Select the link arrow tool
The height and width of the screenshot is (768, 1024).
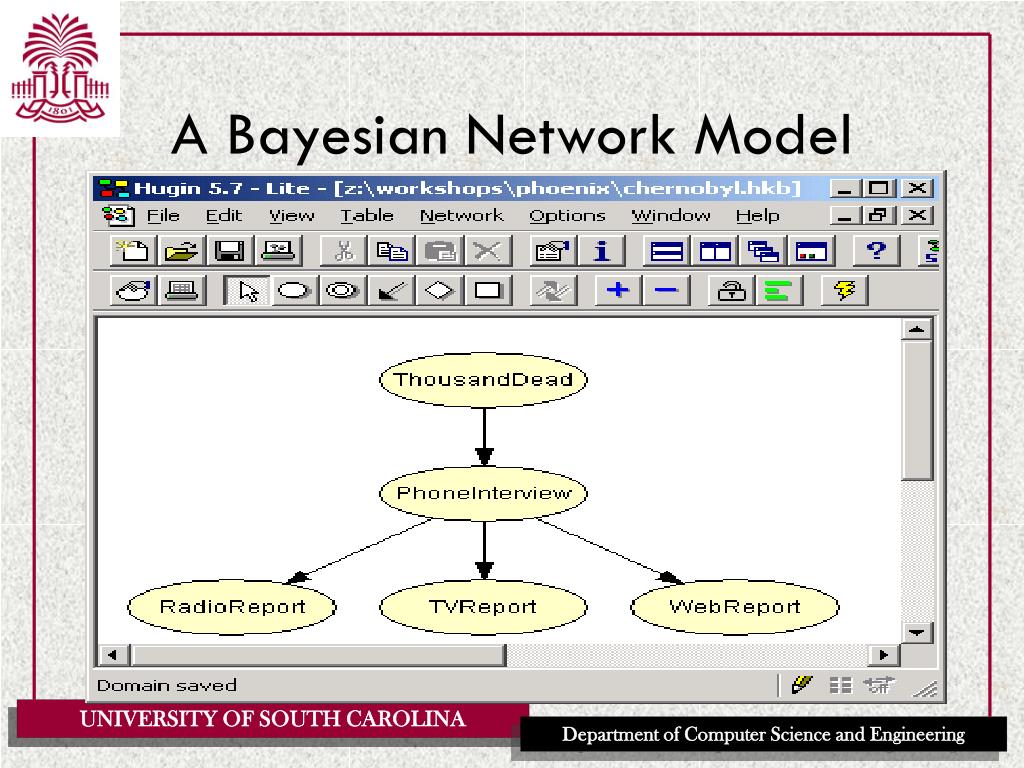pyautogui.click(x=392, y=291)
